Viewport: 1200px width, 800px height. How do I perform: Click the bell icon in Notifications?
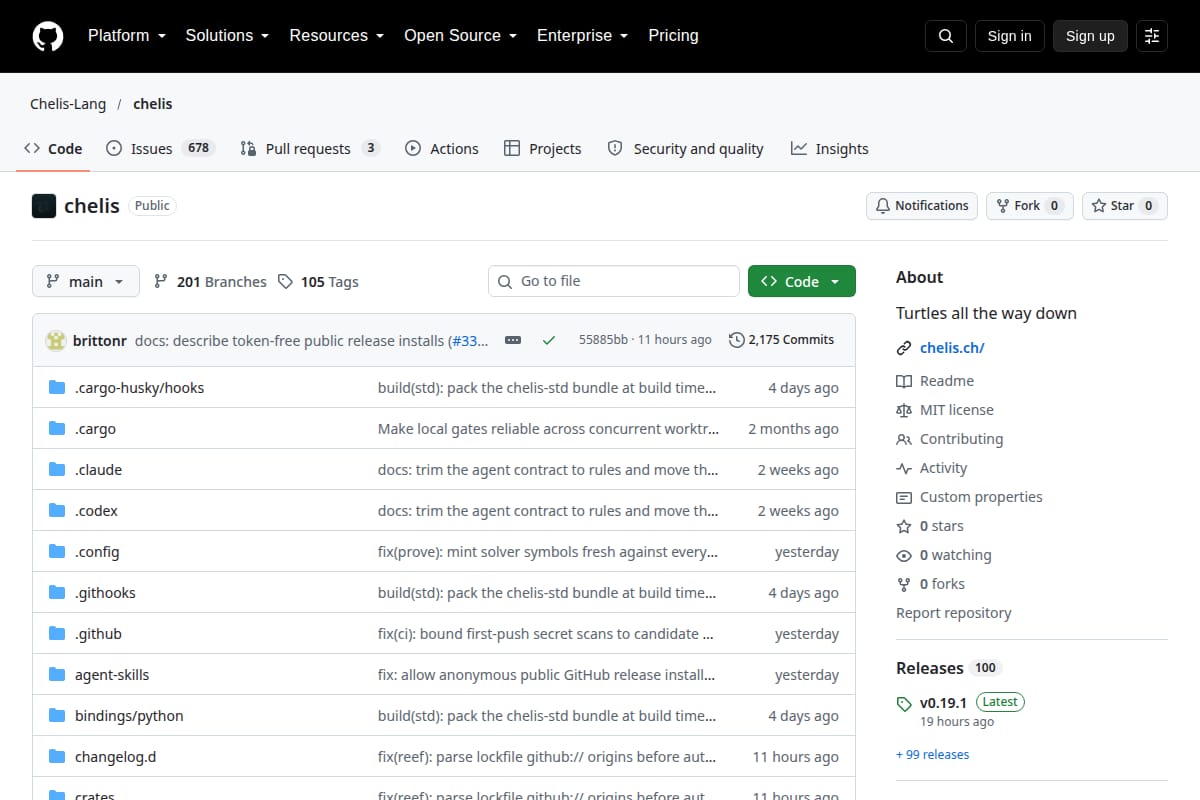click(883, 206)
